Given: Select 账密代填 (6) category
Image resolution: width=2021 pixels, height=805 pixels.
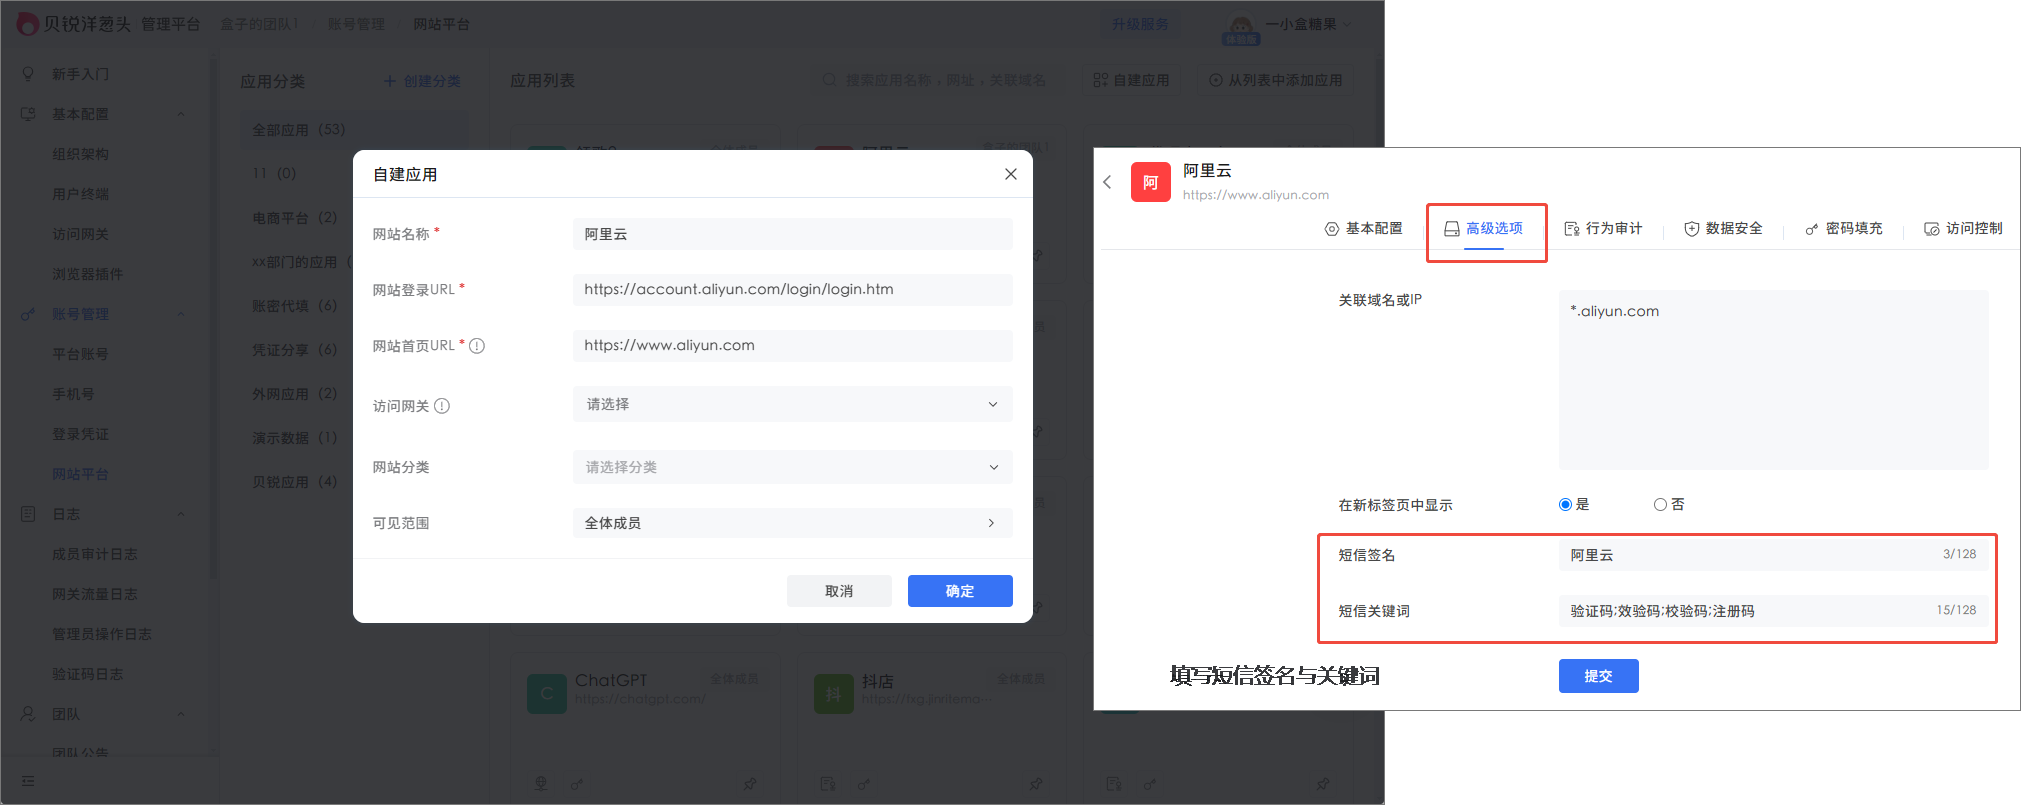Looking at the screenshot, I should tap(295, 306).
